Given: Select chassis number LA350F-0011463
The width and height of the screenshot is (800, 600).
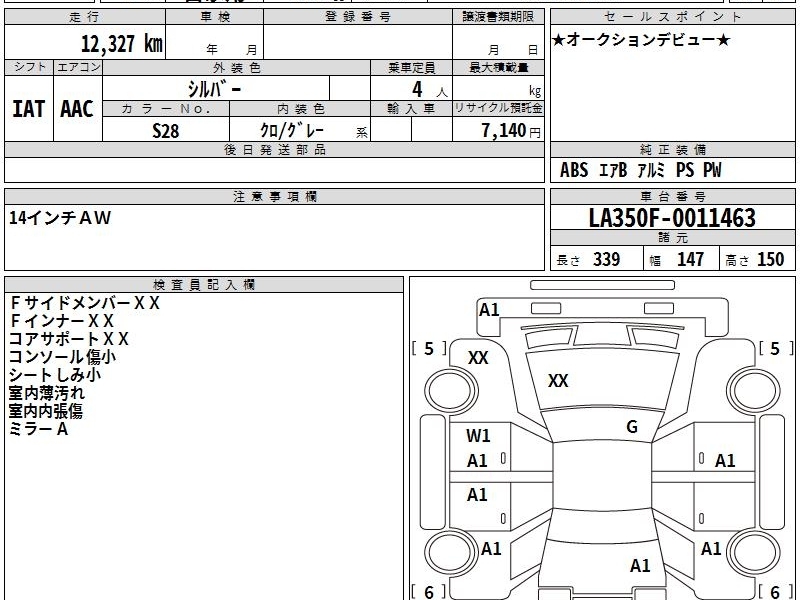Looking at the screenshot, I should coord(672,218).
